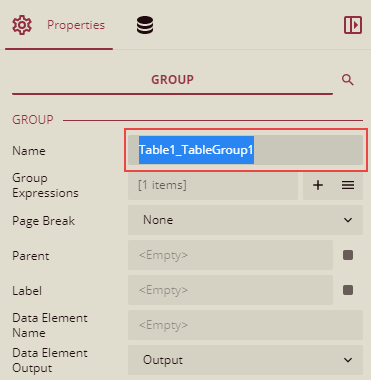Click the Parent empty field
371x380 pixels.
click(x=230, y=255)
